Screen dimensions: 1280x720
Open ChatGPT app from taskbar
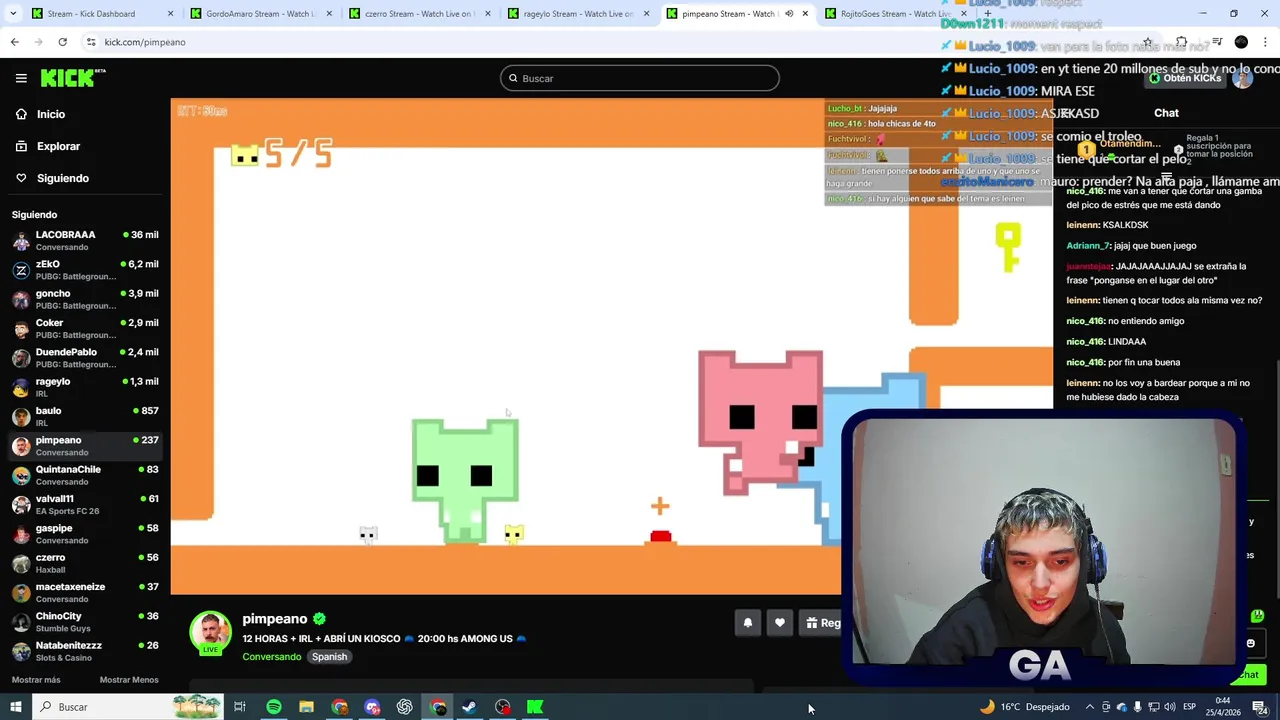coord(405,707)
